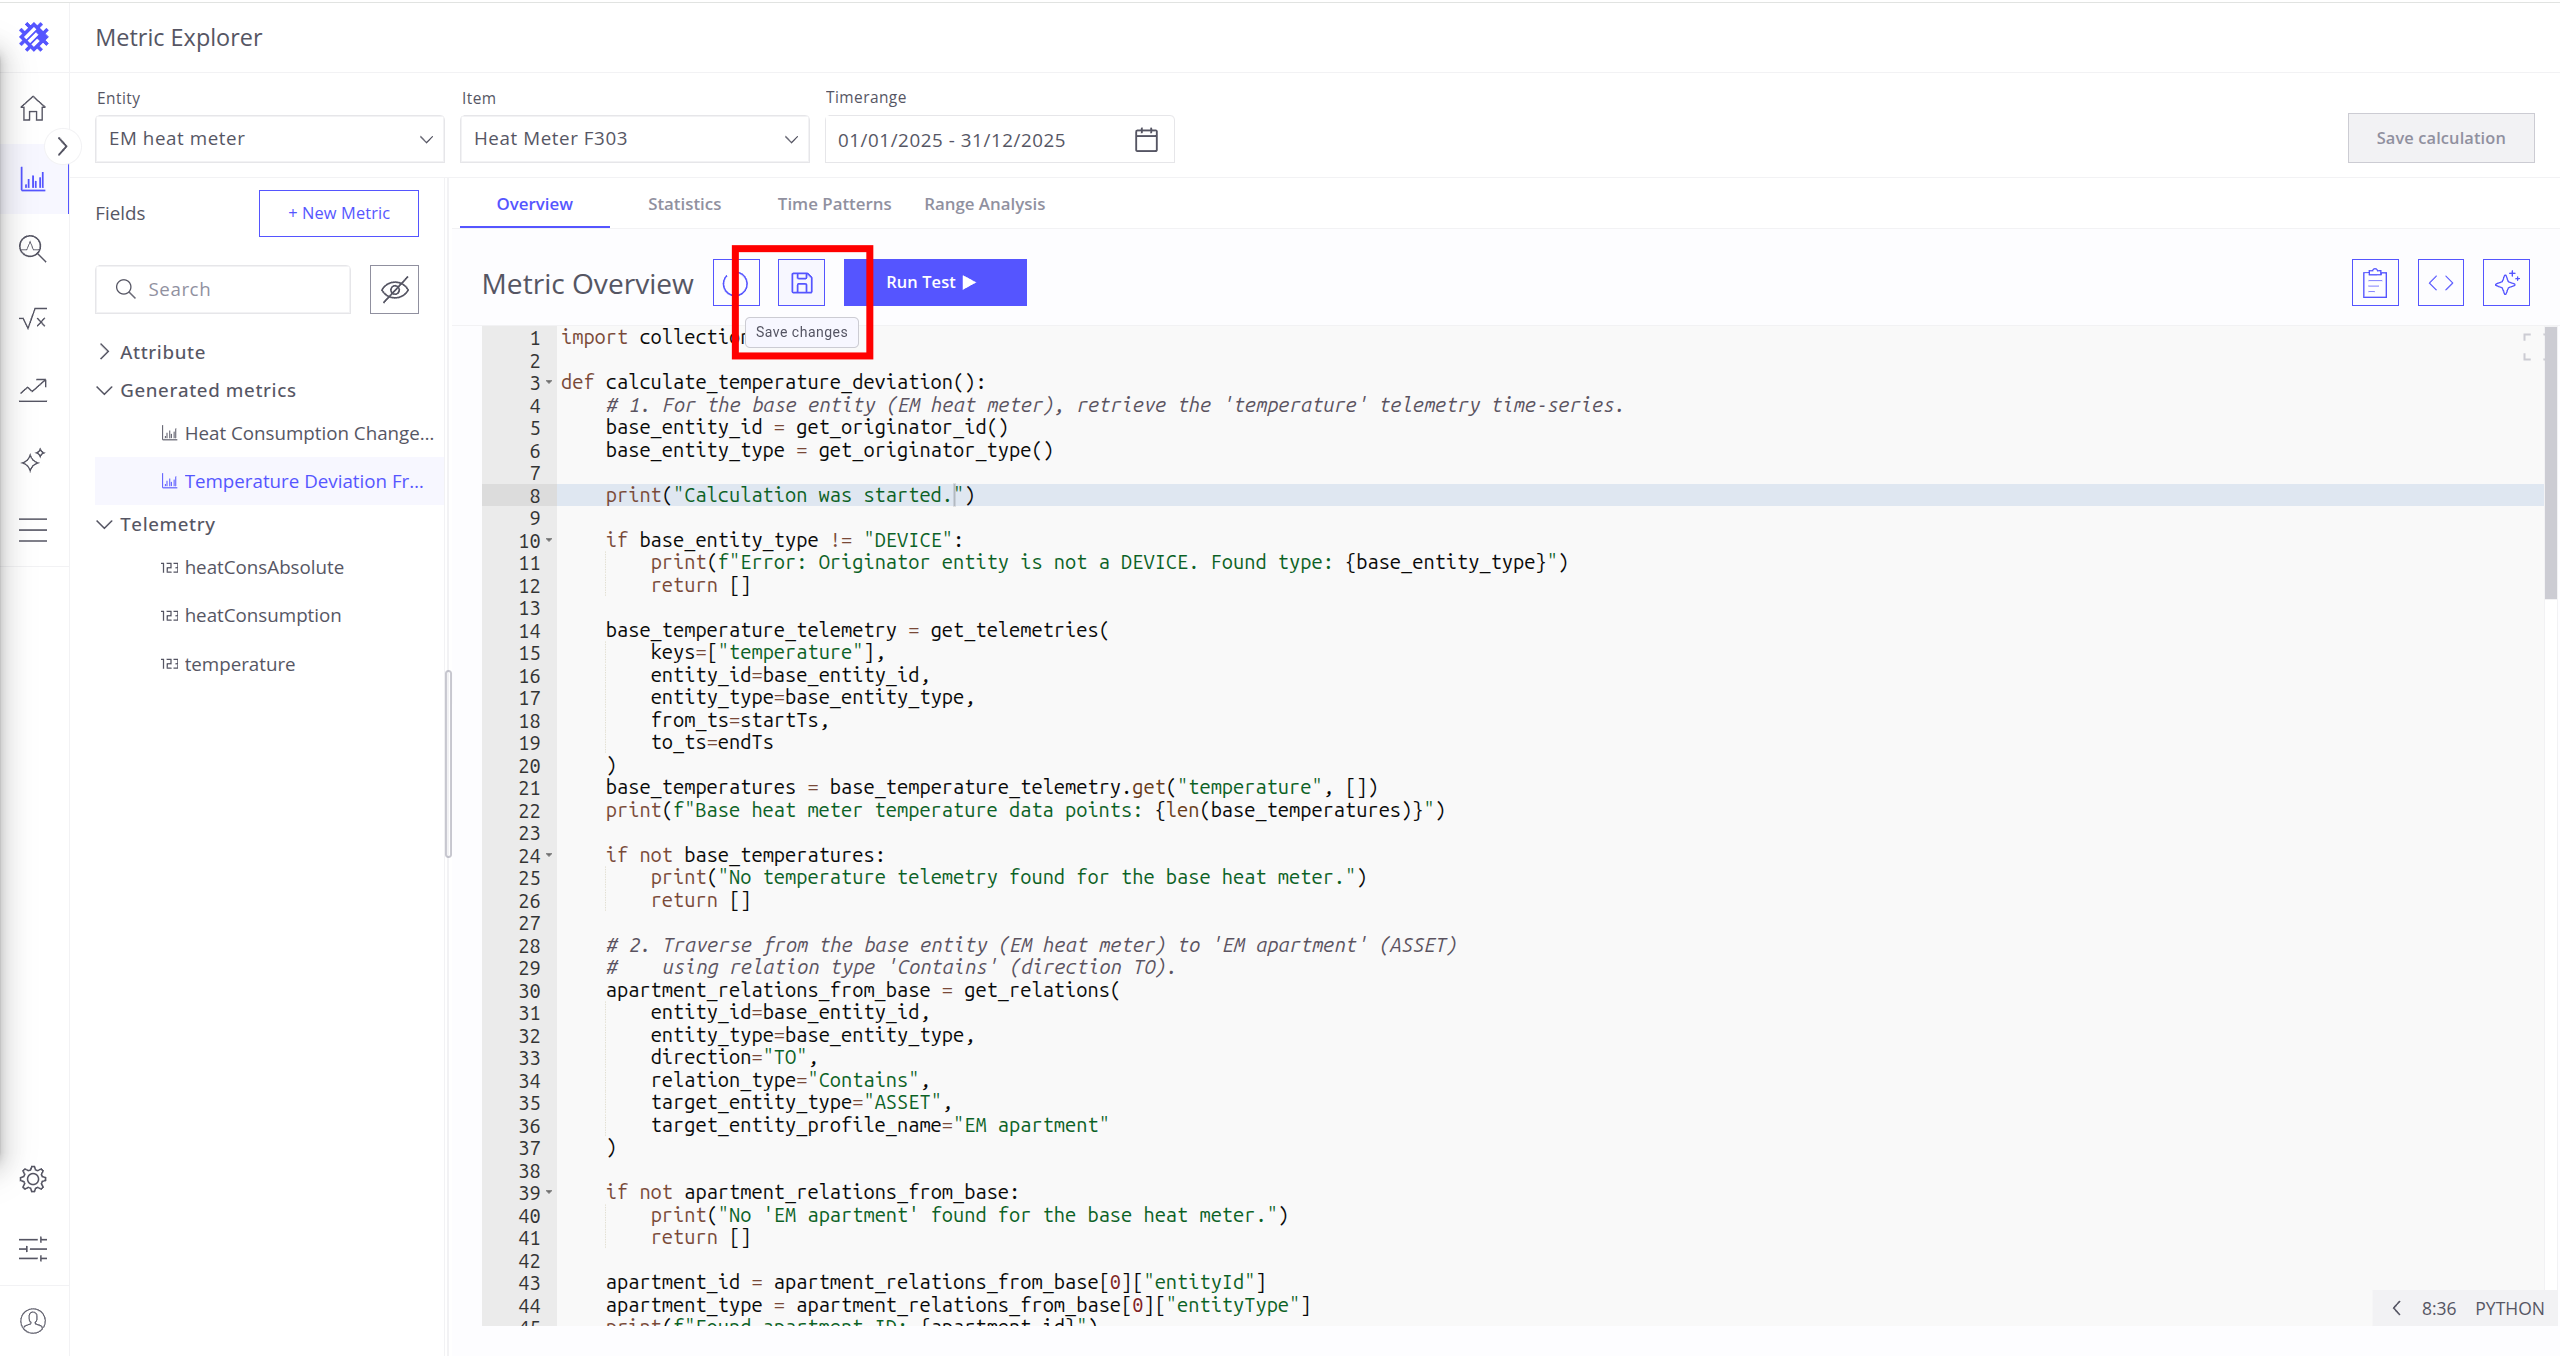Open the Entity dropdown EM heat meter
This screenshot has width=2560, height=1356.
(270, 139)
